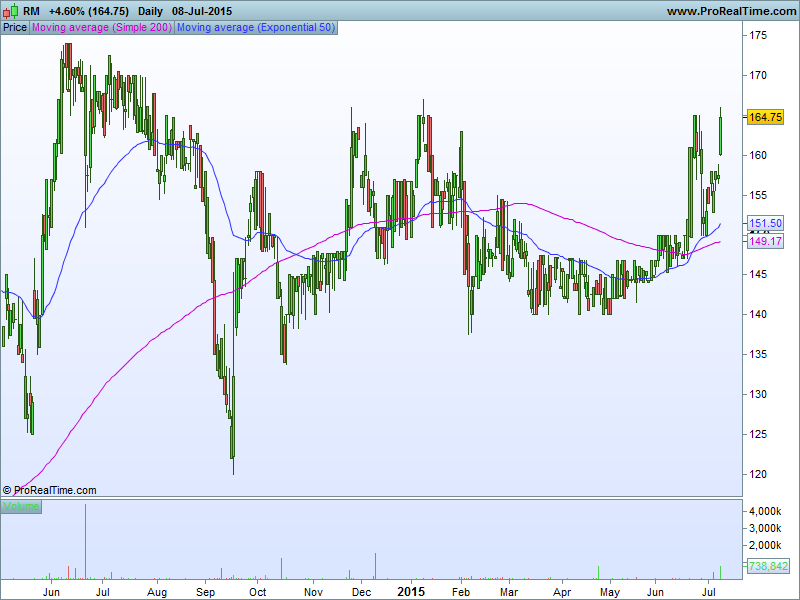Click the yellow 164.75 current price tag
Screen dimensions: 800x600
click(765, 117)
